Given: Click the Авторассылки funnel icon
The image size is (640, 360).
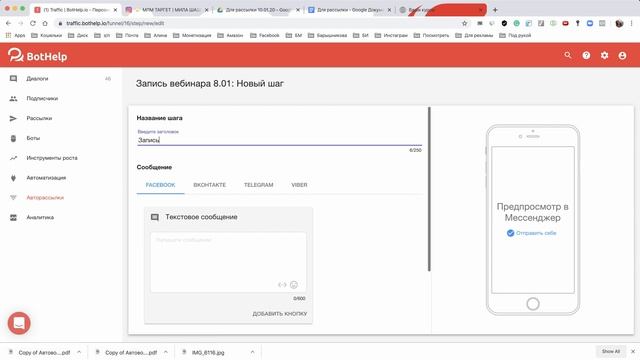Looking at the screenshot, I should [x=13, y=198].
